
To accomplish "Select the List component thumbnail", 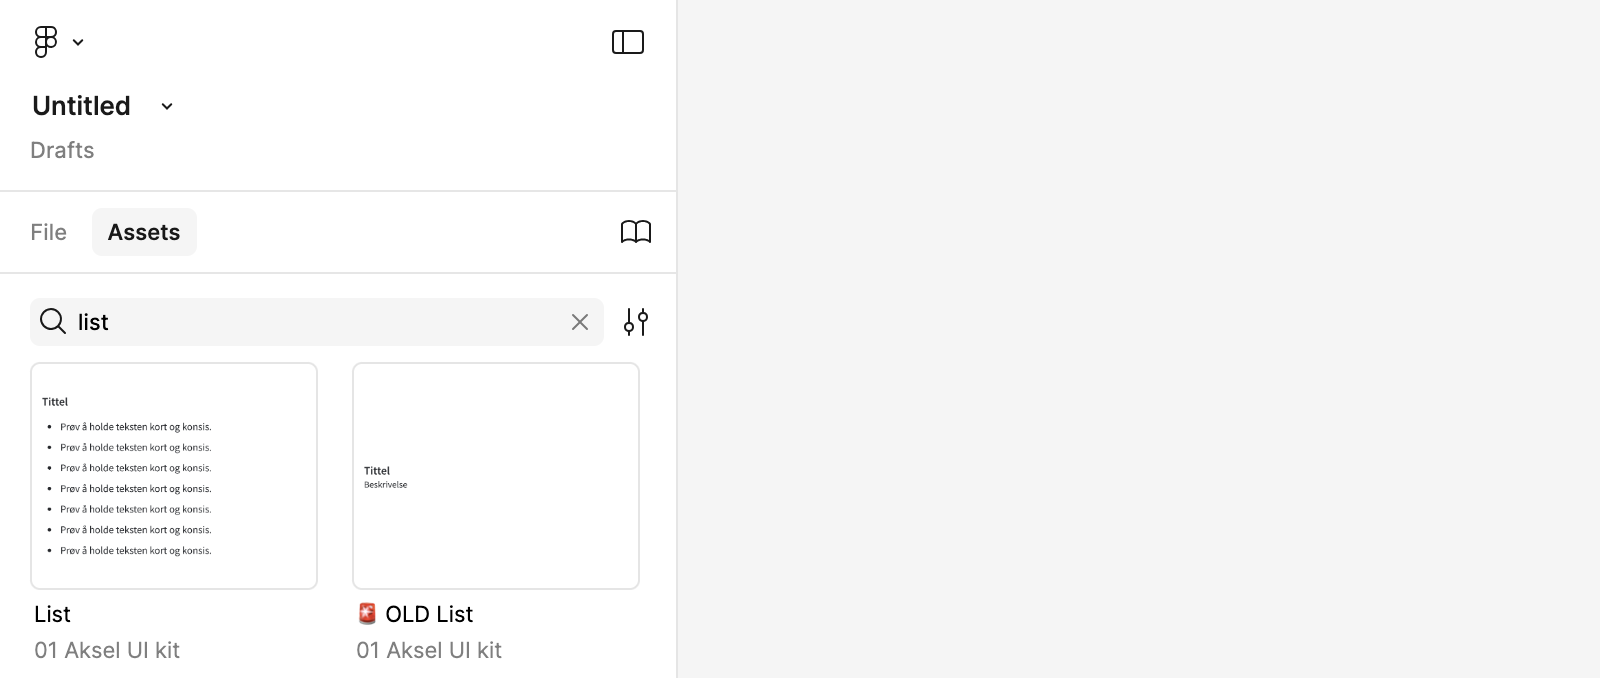I will (x=174, y=476).
